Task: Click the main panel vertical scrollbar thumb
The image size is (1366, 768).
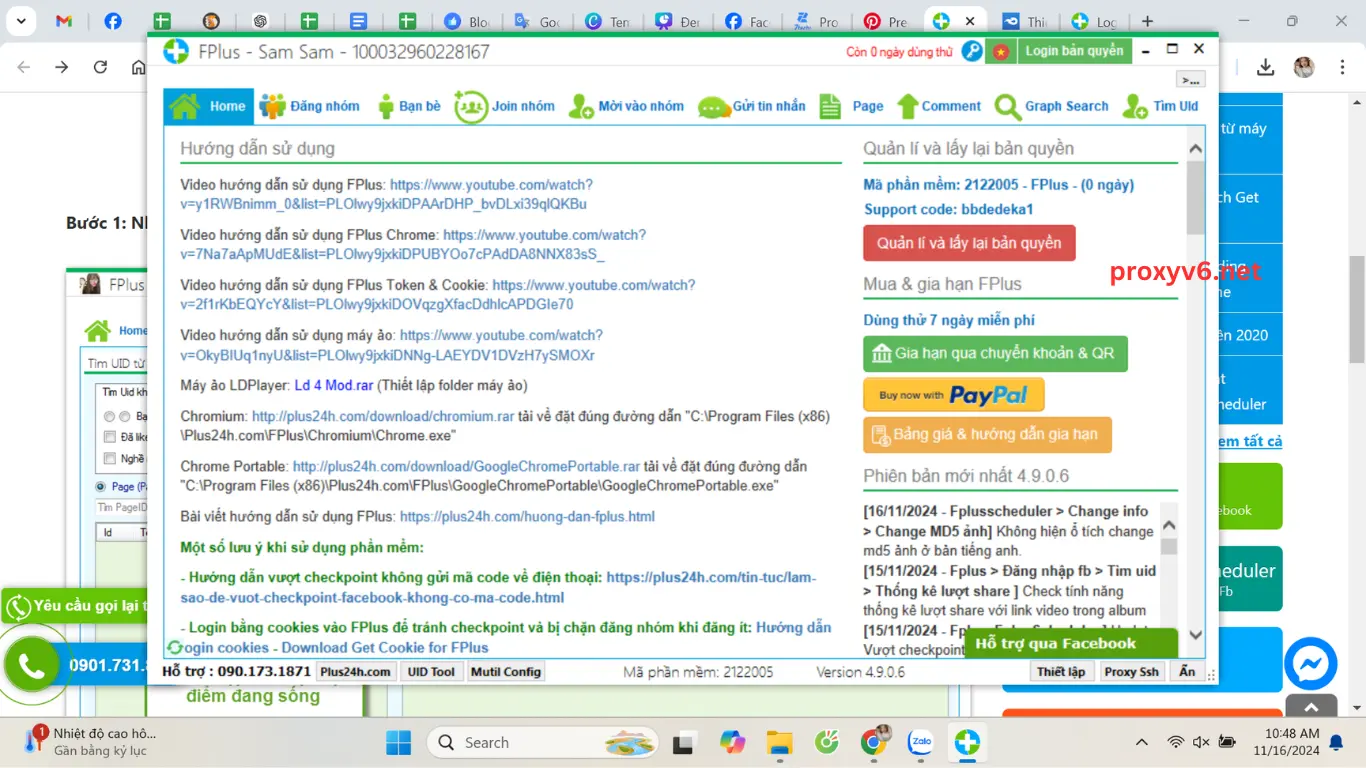Action: 1196,196
